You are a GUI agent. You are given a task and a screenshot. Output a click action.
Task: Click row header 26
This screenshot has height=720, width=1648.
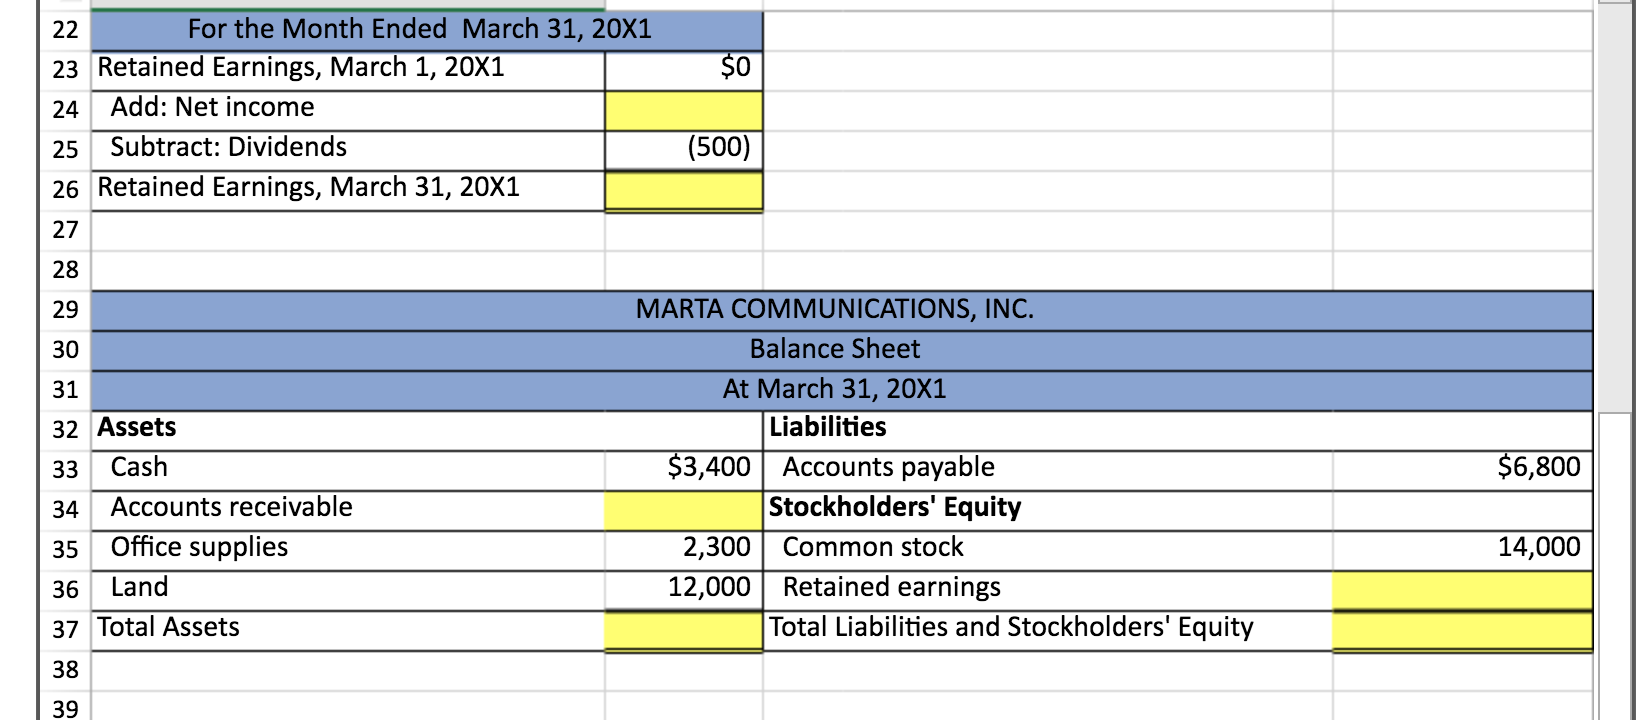(x=65, y=190)
